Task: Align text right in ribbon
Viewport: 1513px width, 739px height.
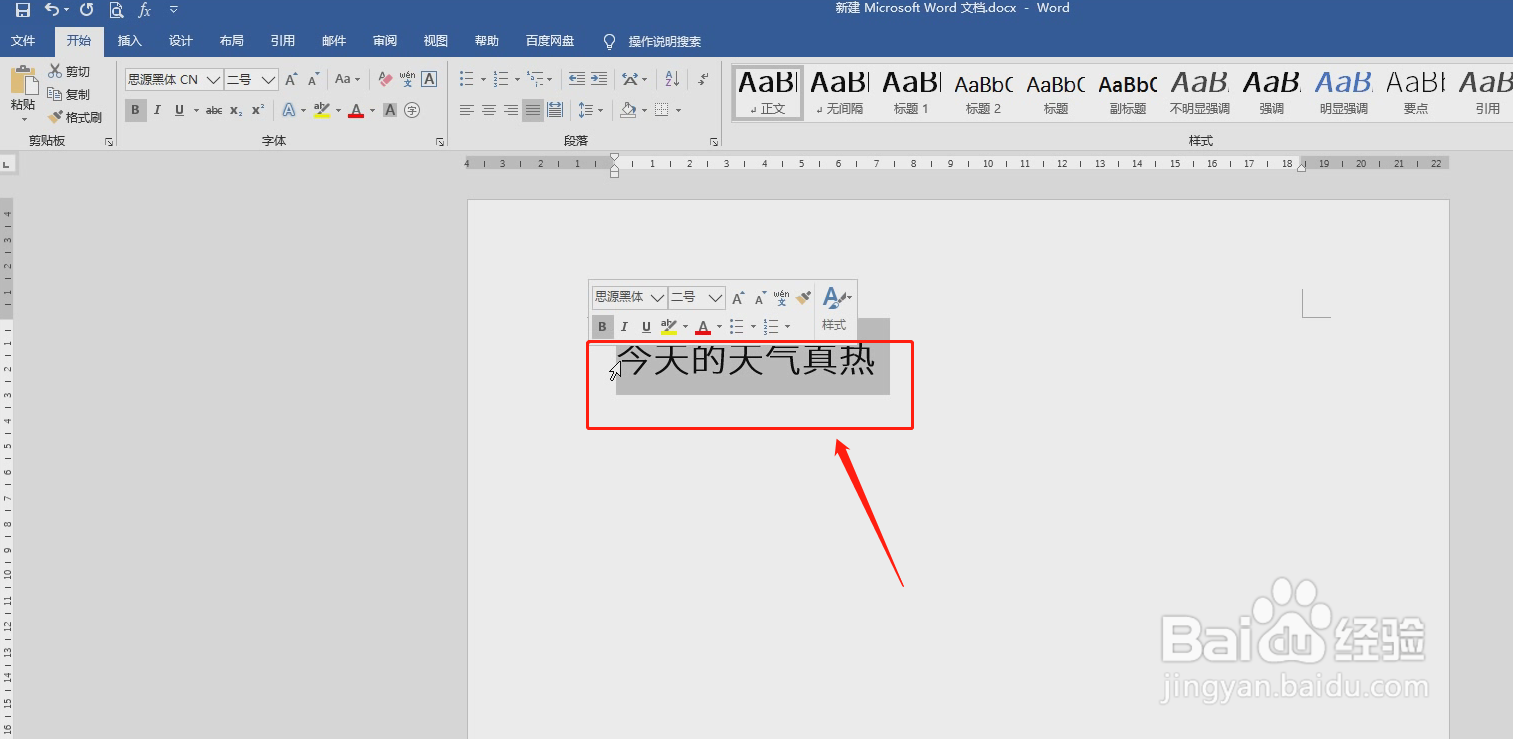Action: (511, 110)
